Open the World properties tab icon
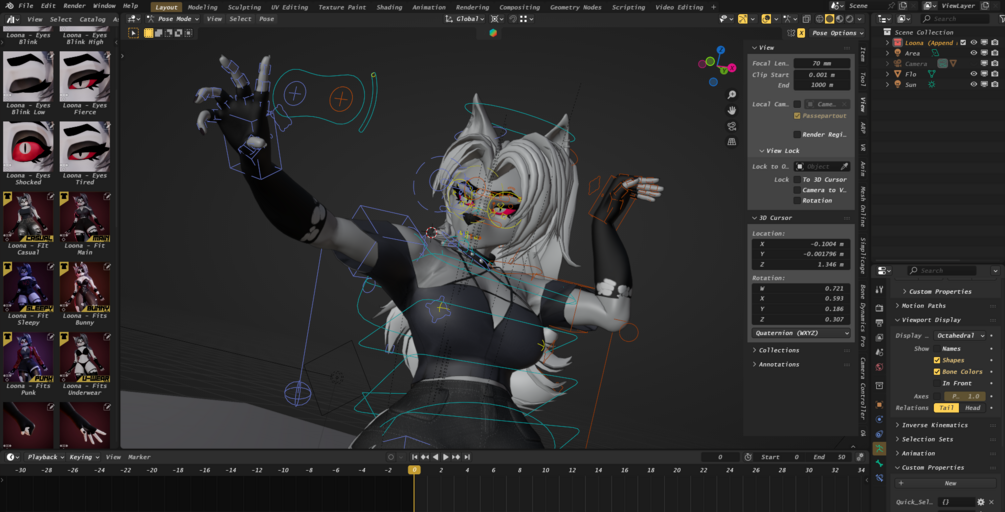This screenshot has height=512, width=1005. tap(879, 367)
